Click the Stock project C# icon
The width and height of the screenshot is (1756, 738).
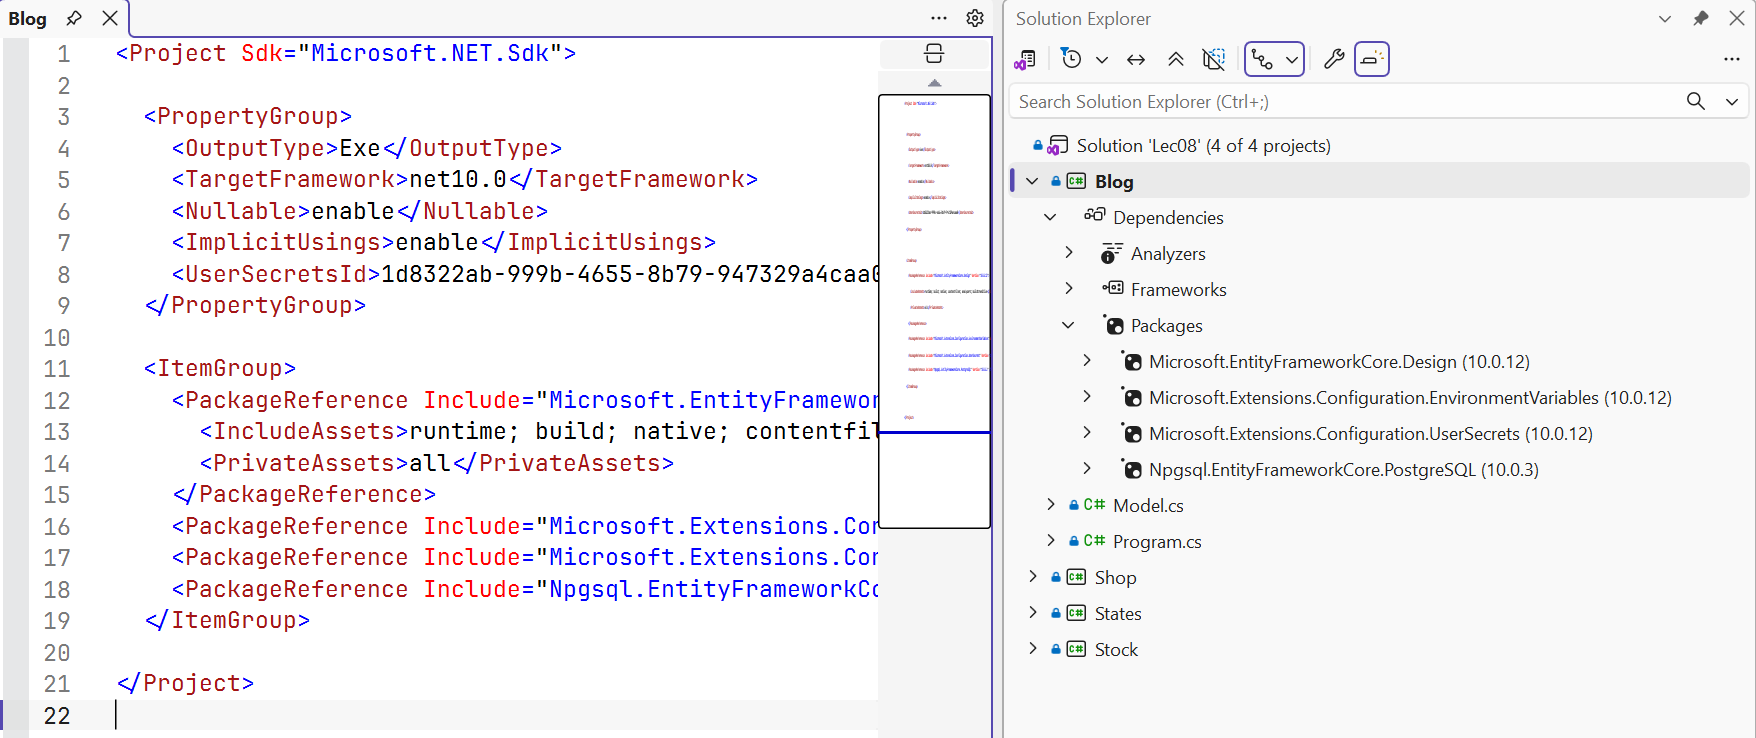1076,650
